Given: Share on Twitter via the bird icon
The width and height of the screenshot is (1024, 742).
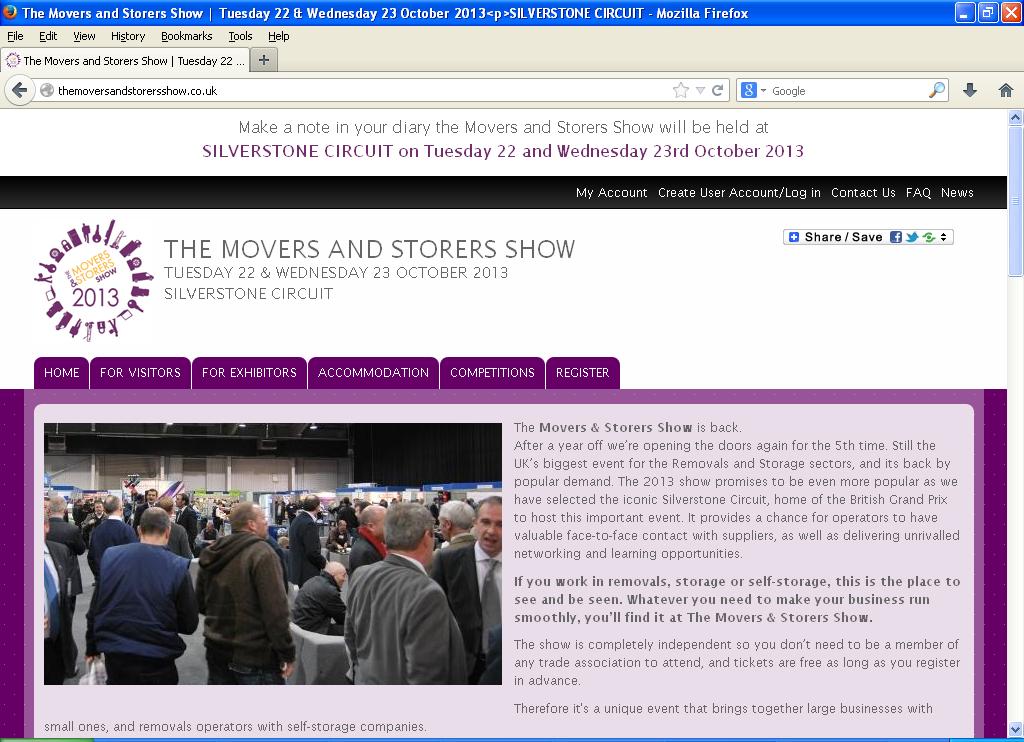Looking at the screenshot, I should click(912, 237).
